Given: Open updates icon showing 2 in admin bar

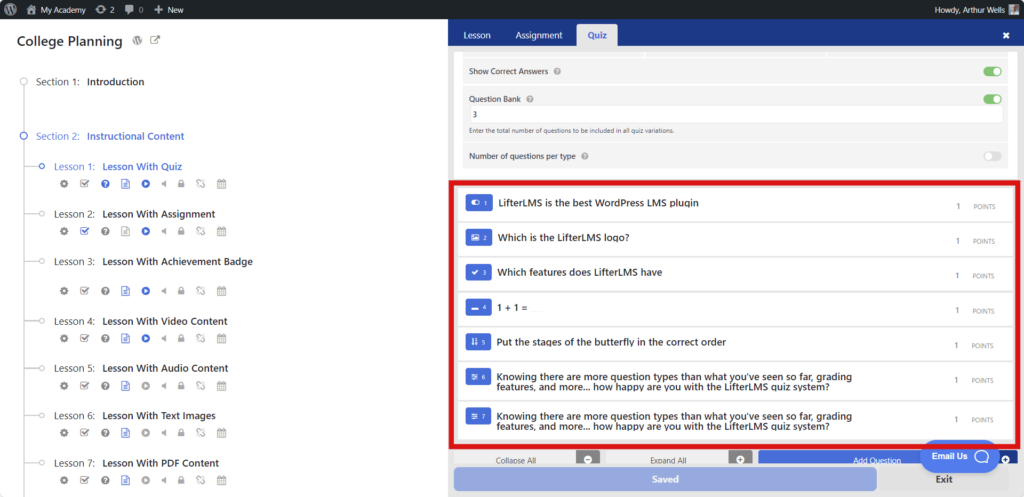Looking at the screenshot, I should (x=104, y=10).
